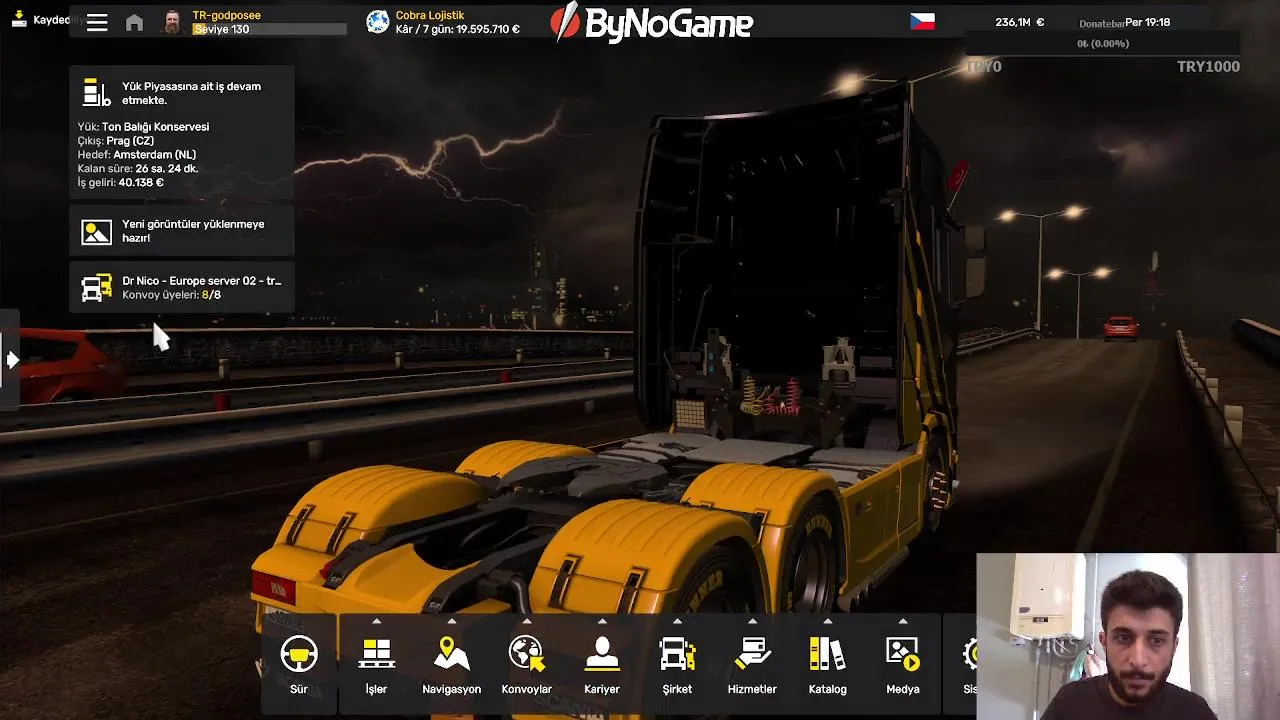Expand the arrow above Navigasyon
1280x720 pixels.
click(451, 621)
